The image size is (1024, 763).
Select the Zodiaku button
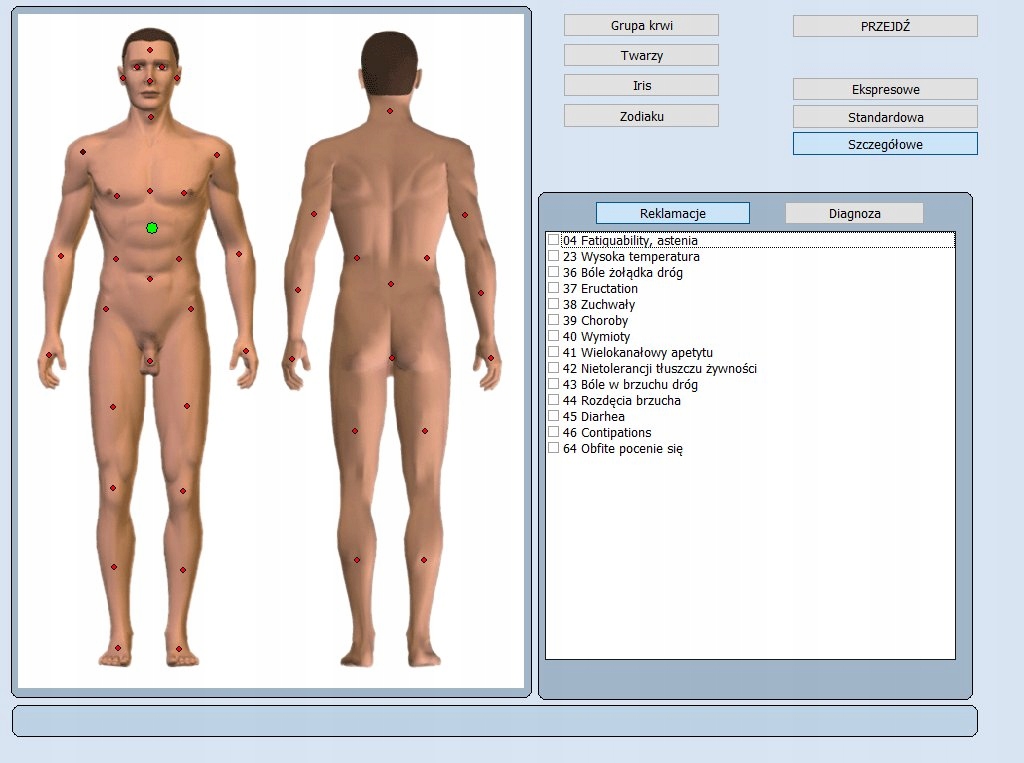[x=641, y=116]
